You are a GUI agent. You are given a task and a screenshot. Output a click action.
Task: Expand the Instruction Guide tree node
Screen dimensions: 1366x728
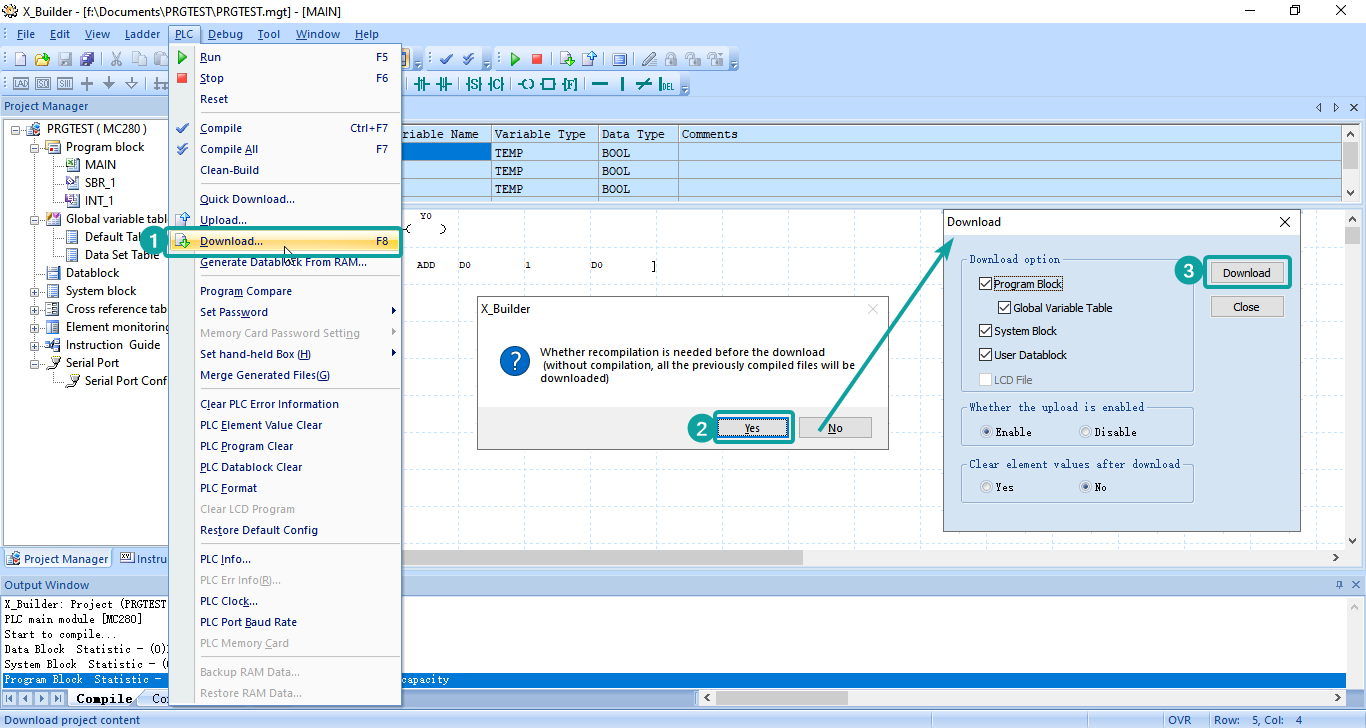pos(35,345)
